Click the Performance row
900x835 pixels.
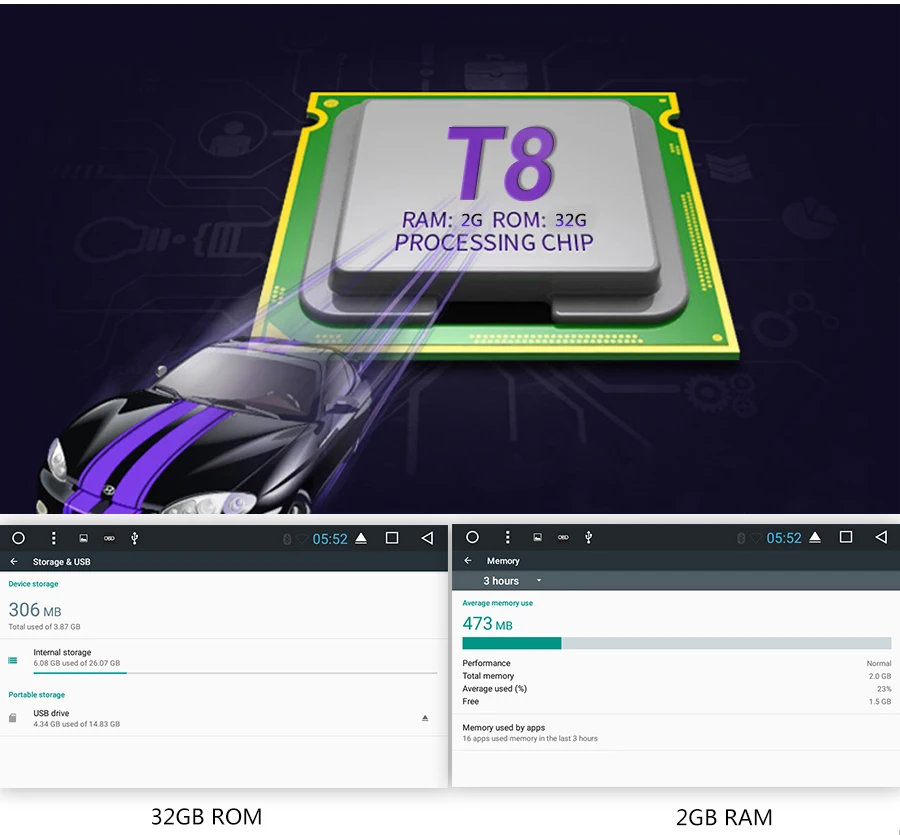677,663
